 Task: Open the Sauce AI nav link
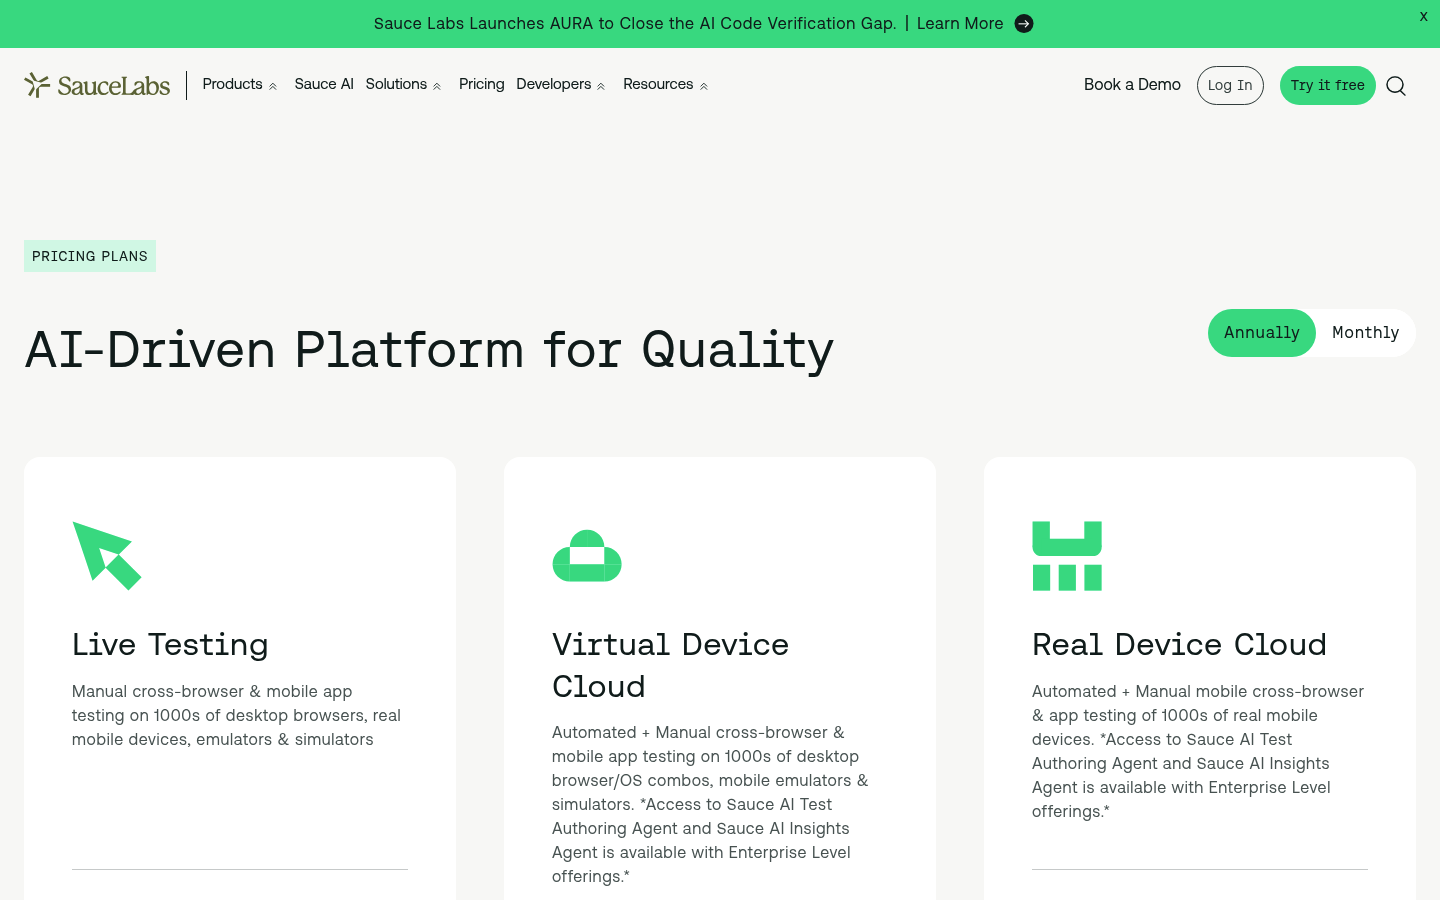324,85
